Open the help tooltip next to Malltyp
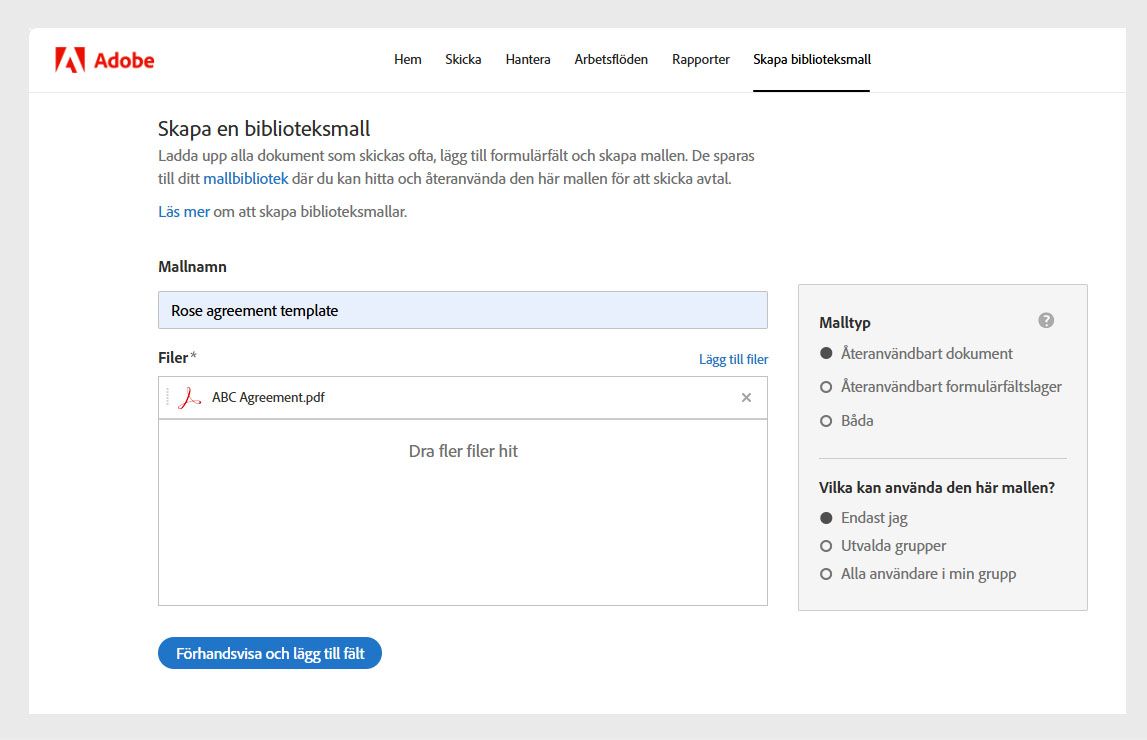The width and height of the screenshot is (1147, 740). [1045, 320]
